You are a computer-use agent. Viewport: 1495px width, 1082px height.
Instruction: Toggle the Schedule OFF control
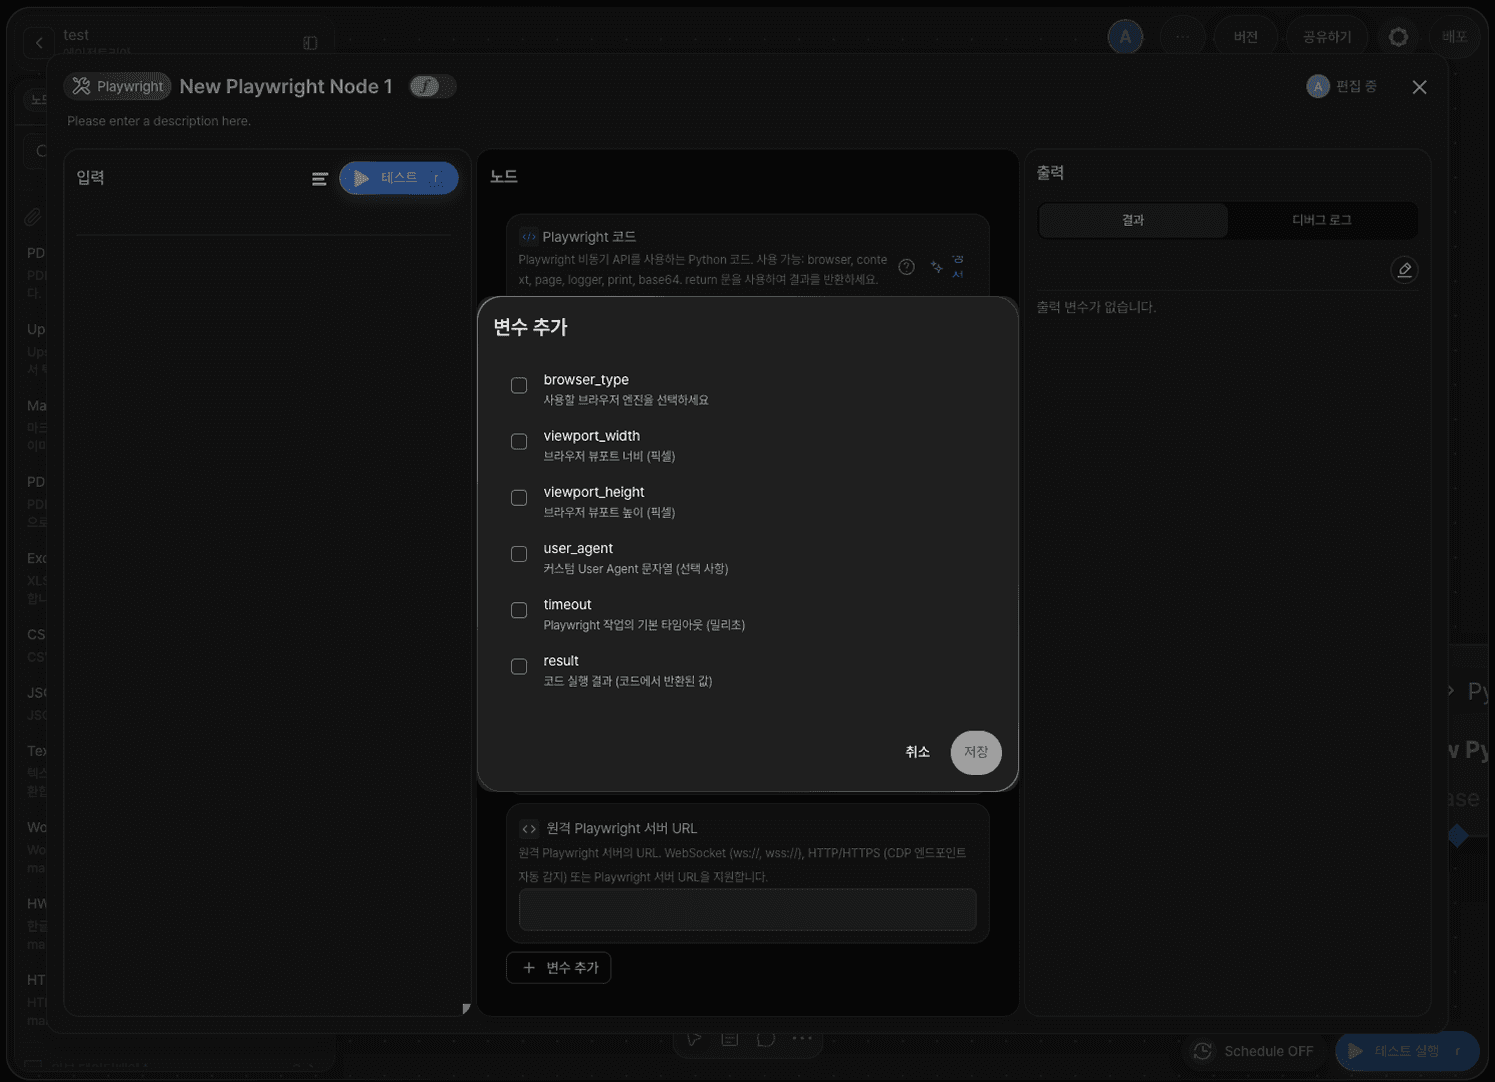[1254, 1051]
